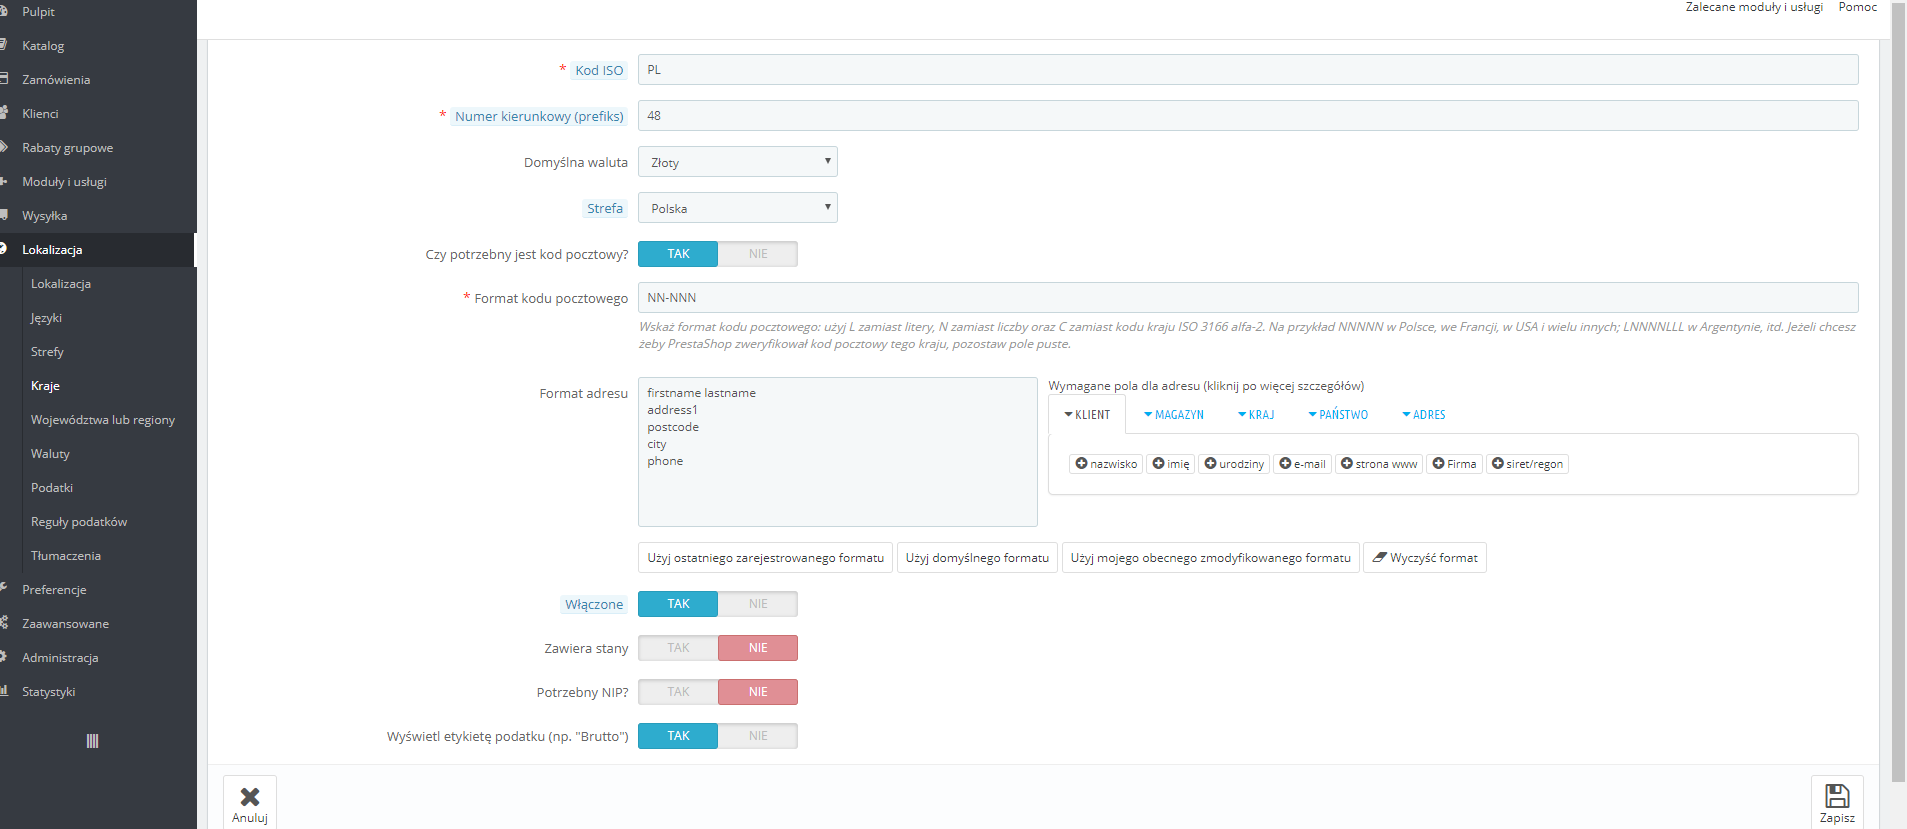Set Włączone to NIE

(x=758, y=604)
